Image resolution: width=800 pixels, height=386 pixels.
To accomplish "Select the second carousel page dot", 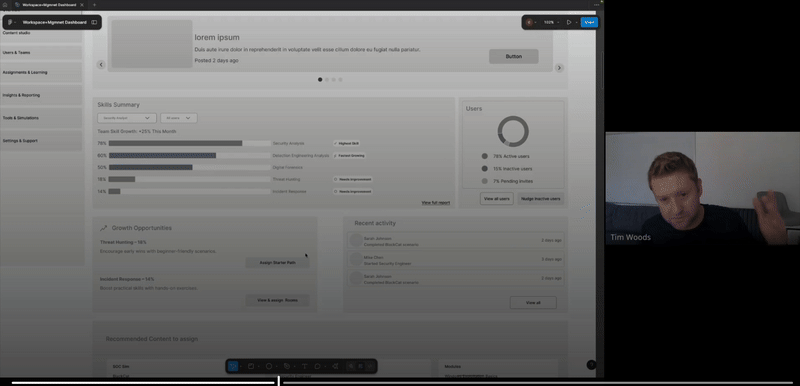I will 327,80.
